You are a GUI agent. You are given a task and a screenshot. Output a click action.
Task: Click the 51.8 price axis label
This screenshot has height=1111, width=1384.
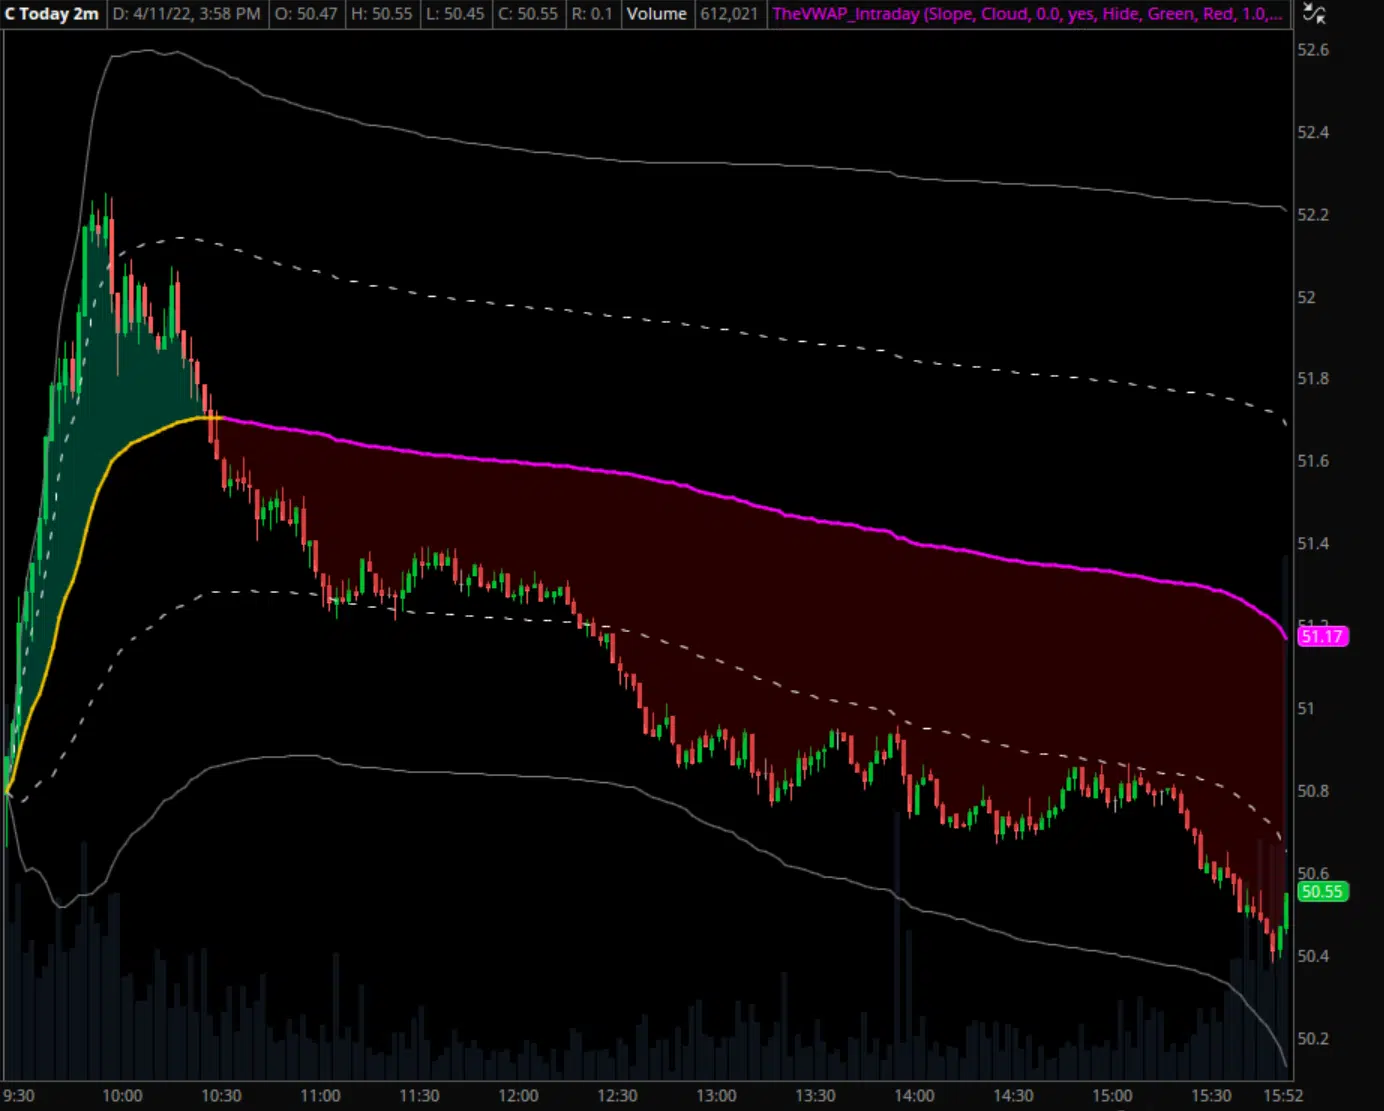coord(1313,379)
